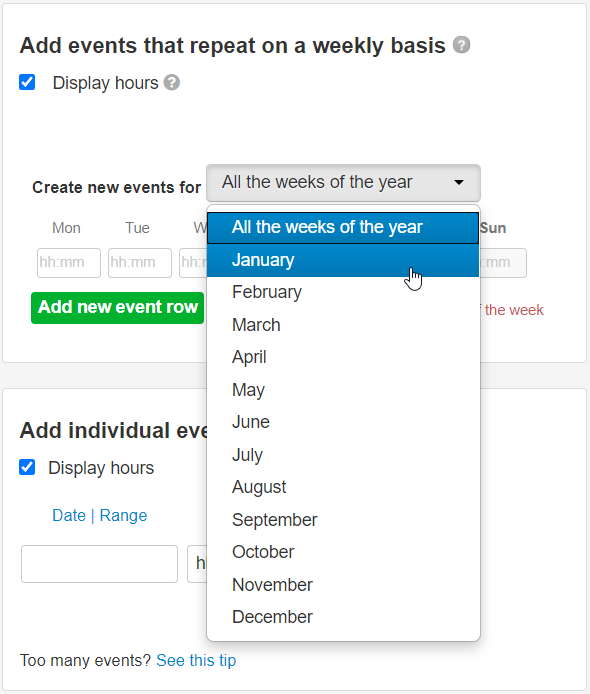Click help icon next to Display hours
Viewport: 590px width, 694px height.
click(172, 83)
